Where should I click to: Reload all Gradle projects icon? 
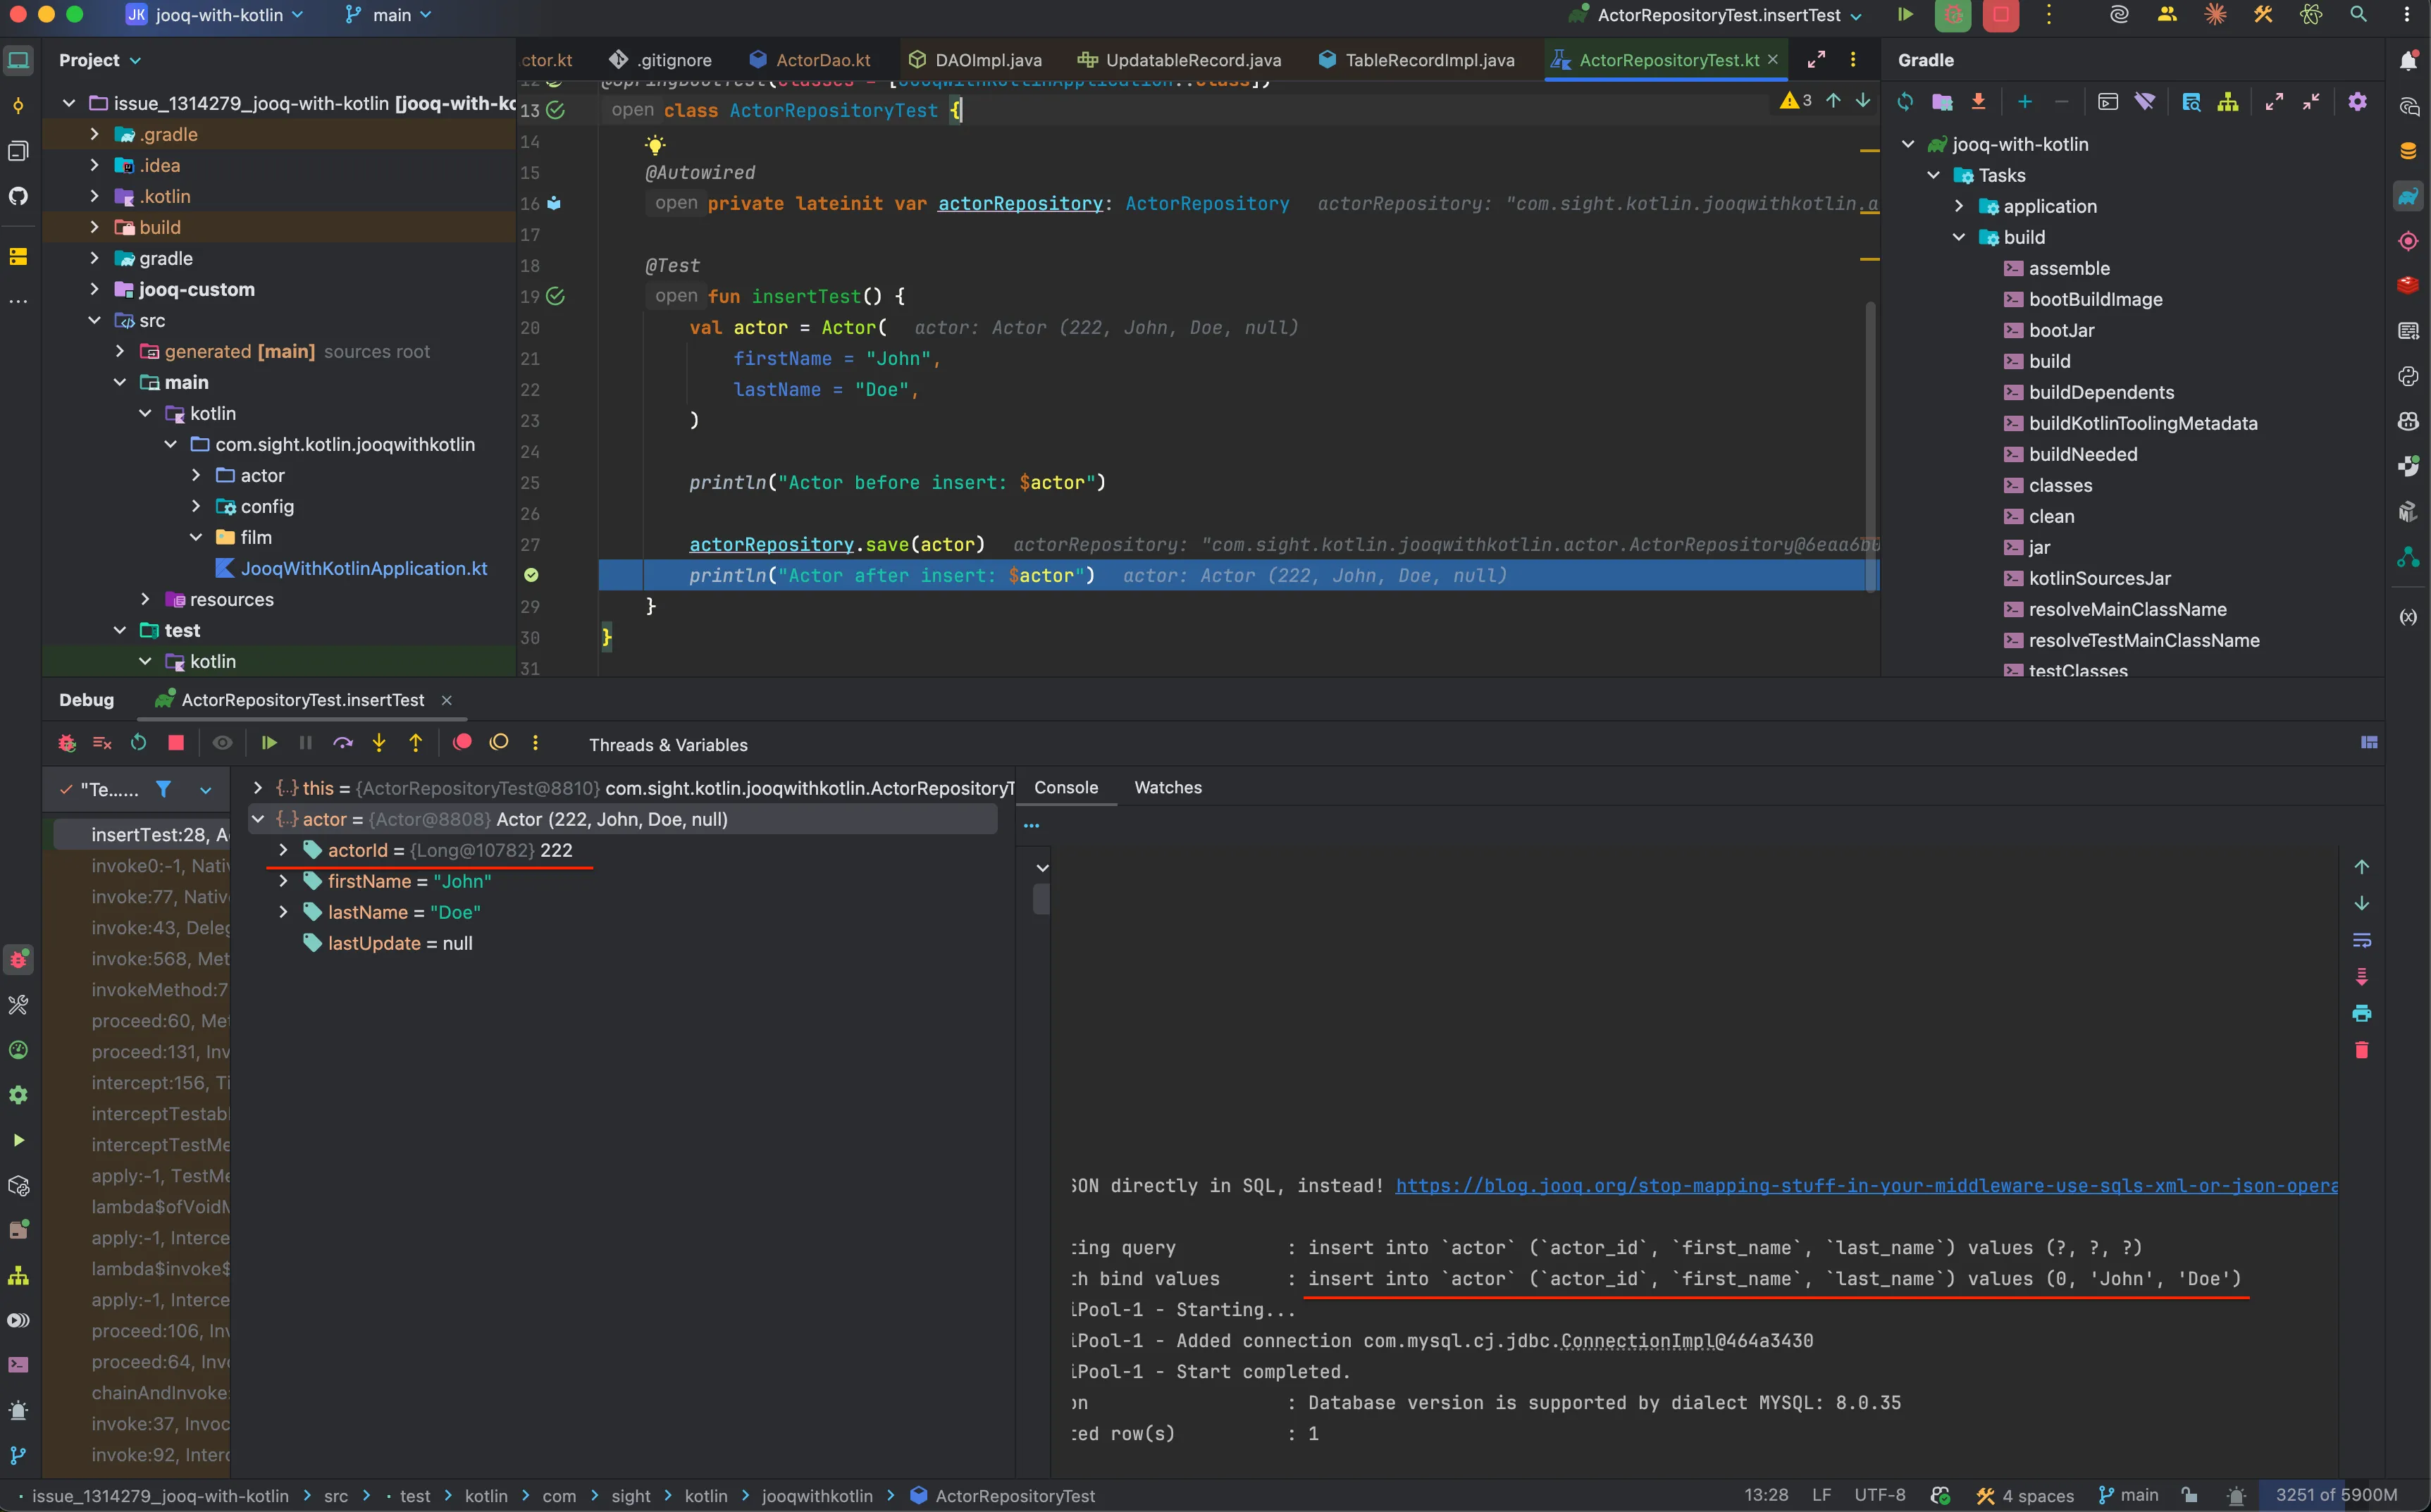1905,102
